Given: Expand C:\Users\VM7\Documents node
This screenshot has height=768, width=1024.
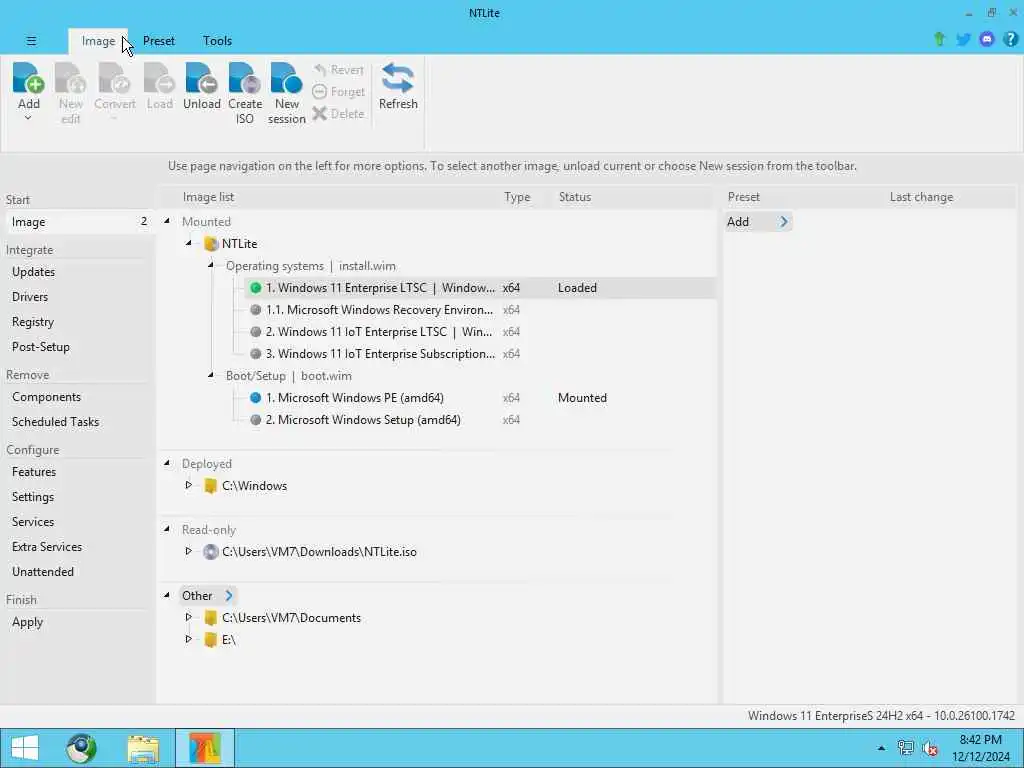Looking at the screenshot, I should [x=189, y=617].
